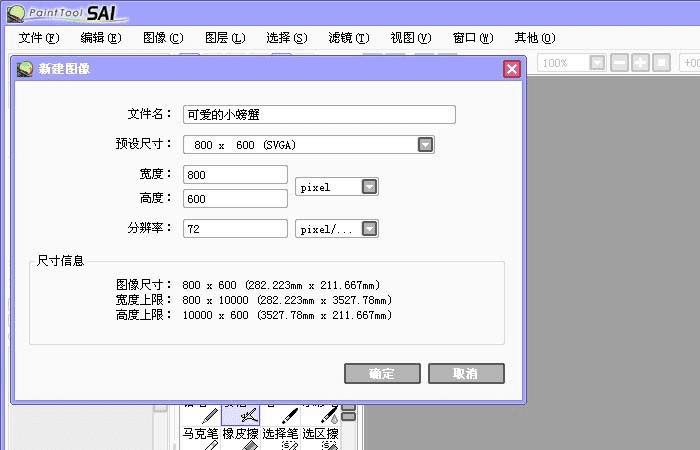
Task: Click the 宽度 width field showing 800
Action: click(x=235, y=175)
